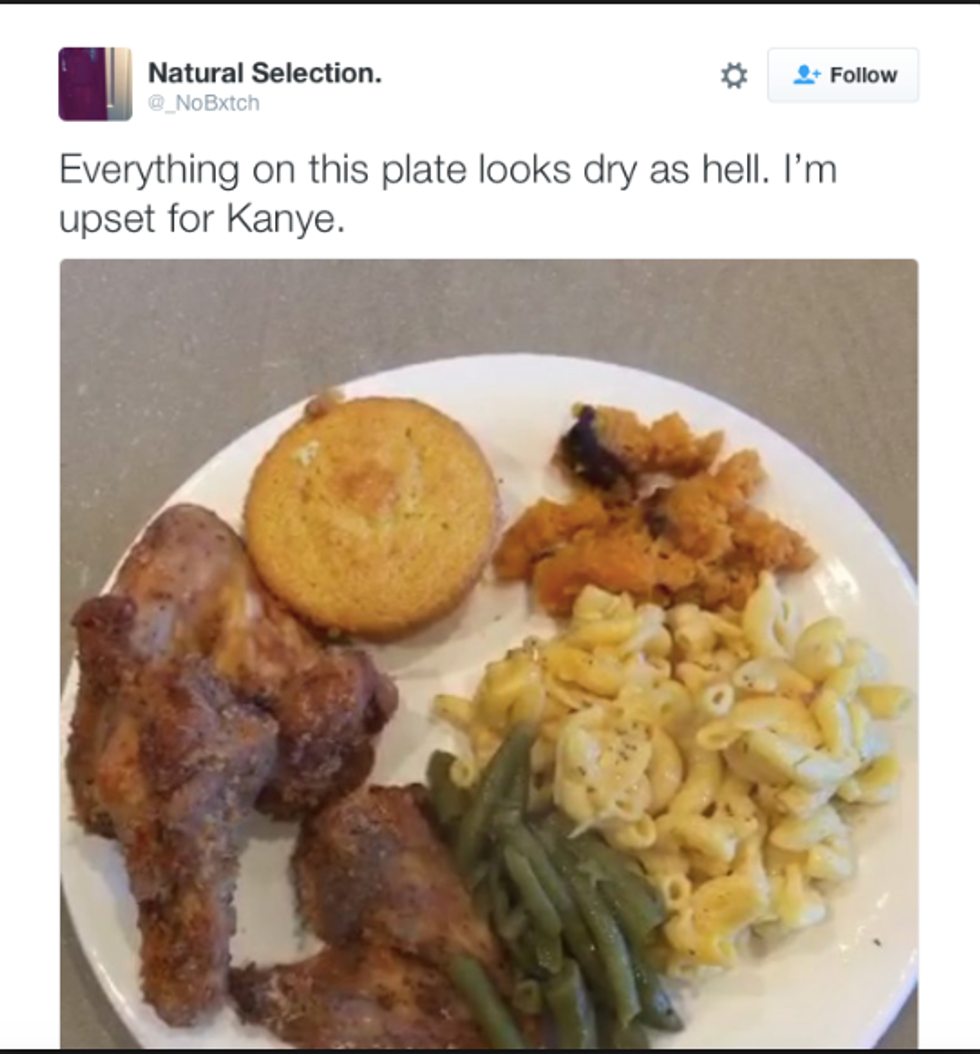This screenshot has height=1054, width=980.
Task: Open the attached food plate photo
Action: point(489,653)
